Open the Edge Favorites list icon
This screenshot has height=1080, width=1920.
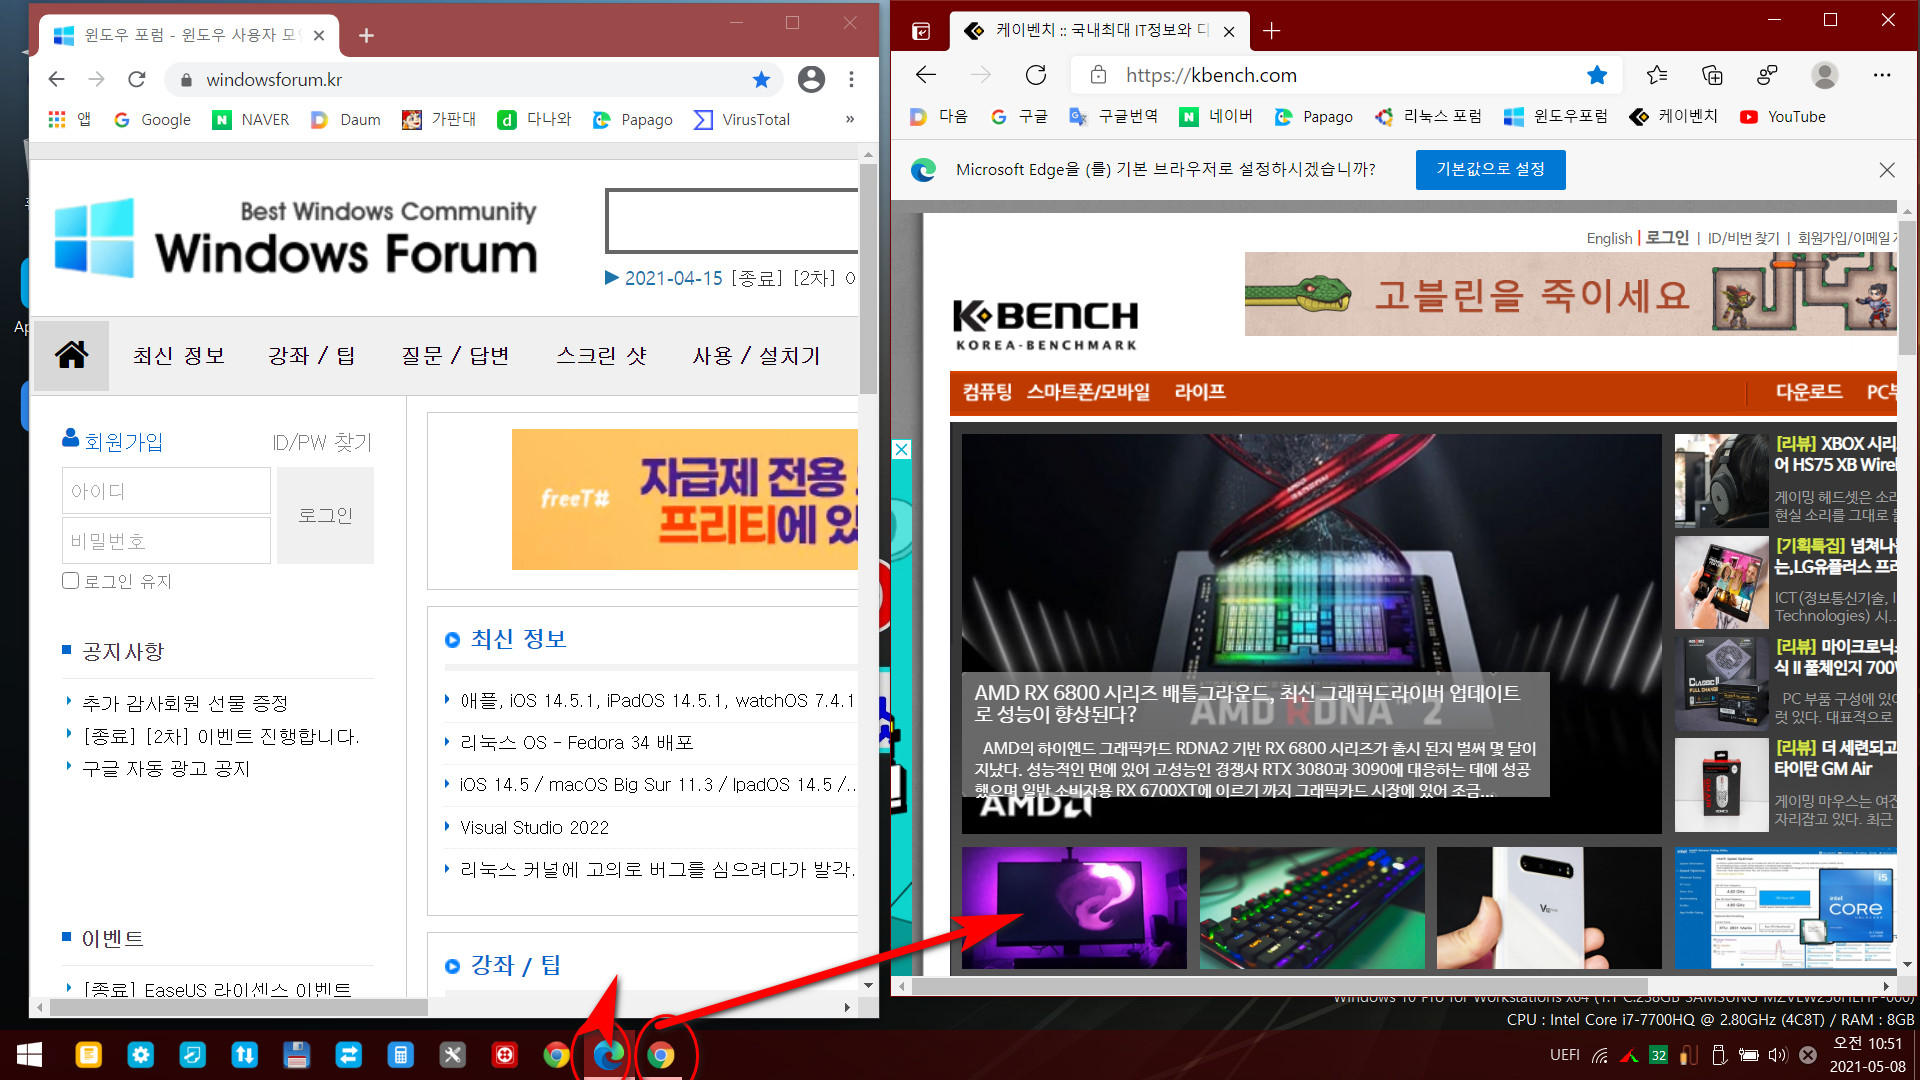1657,75
